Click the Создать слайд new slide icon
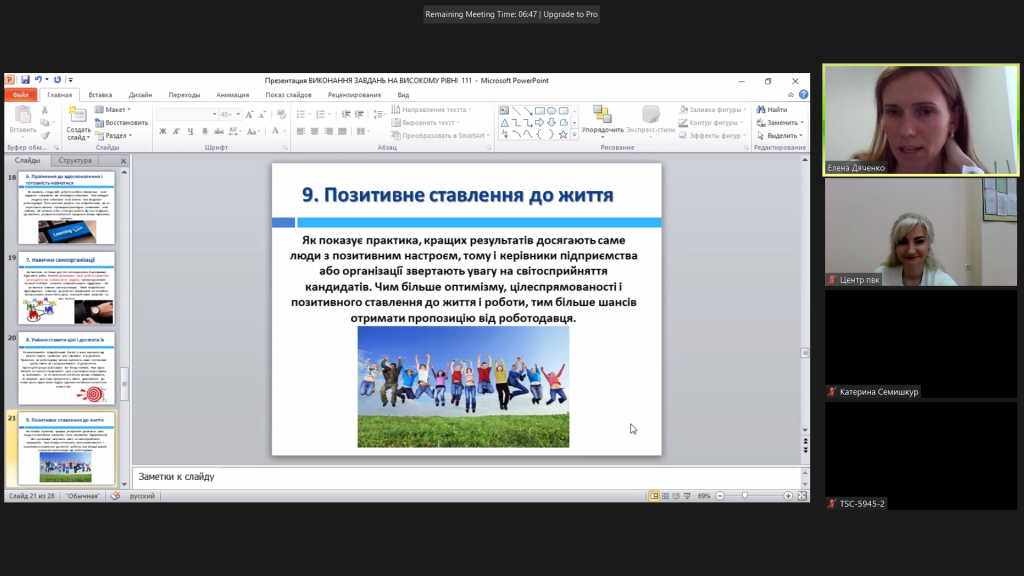 tap(78, 115)
